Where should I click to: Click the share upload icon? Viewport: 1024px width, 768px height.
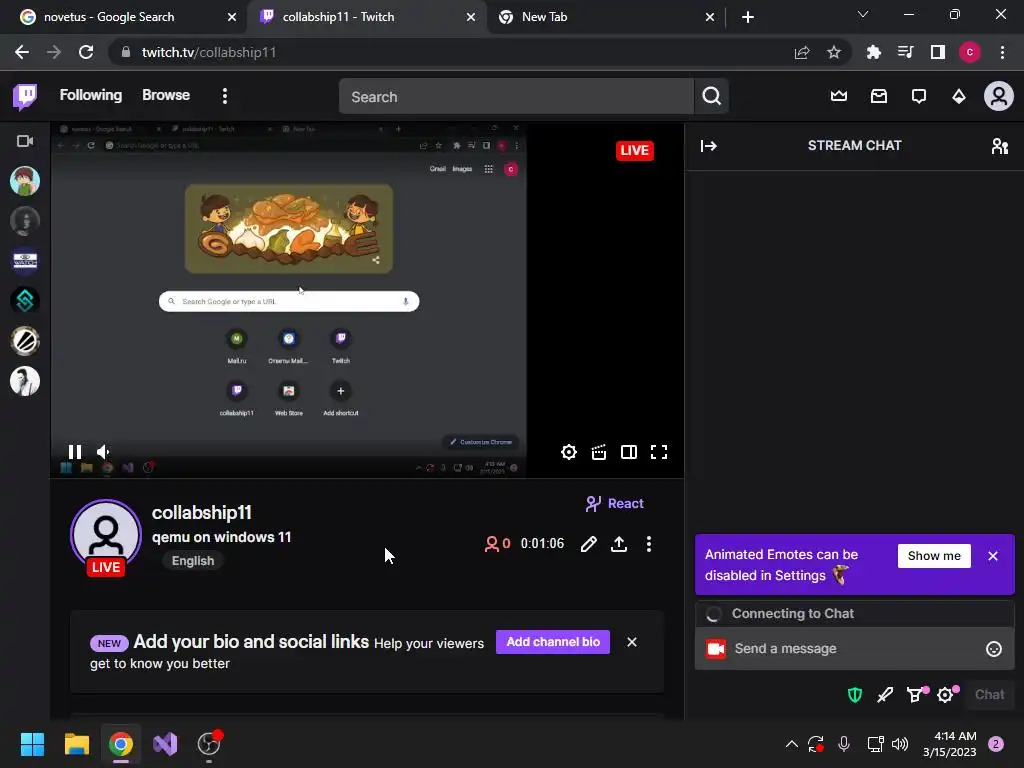click(x=618, y=544)
